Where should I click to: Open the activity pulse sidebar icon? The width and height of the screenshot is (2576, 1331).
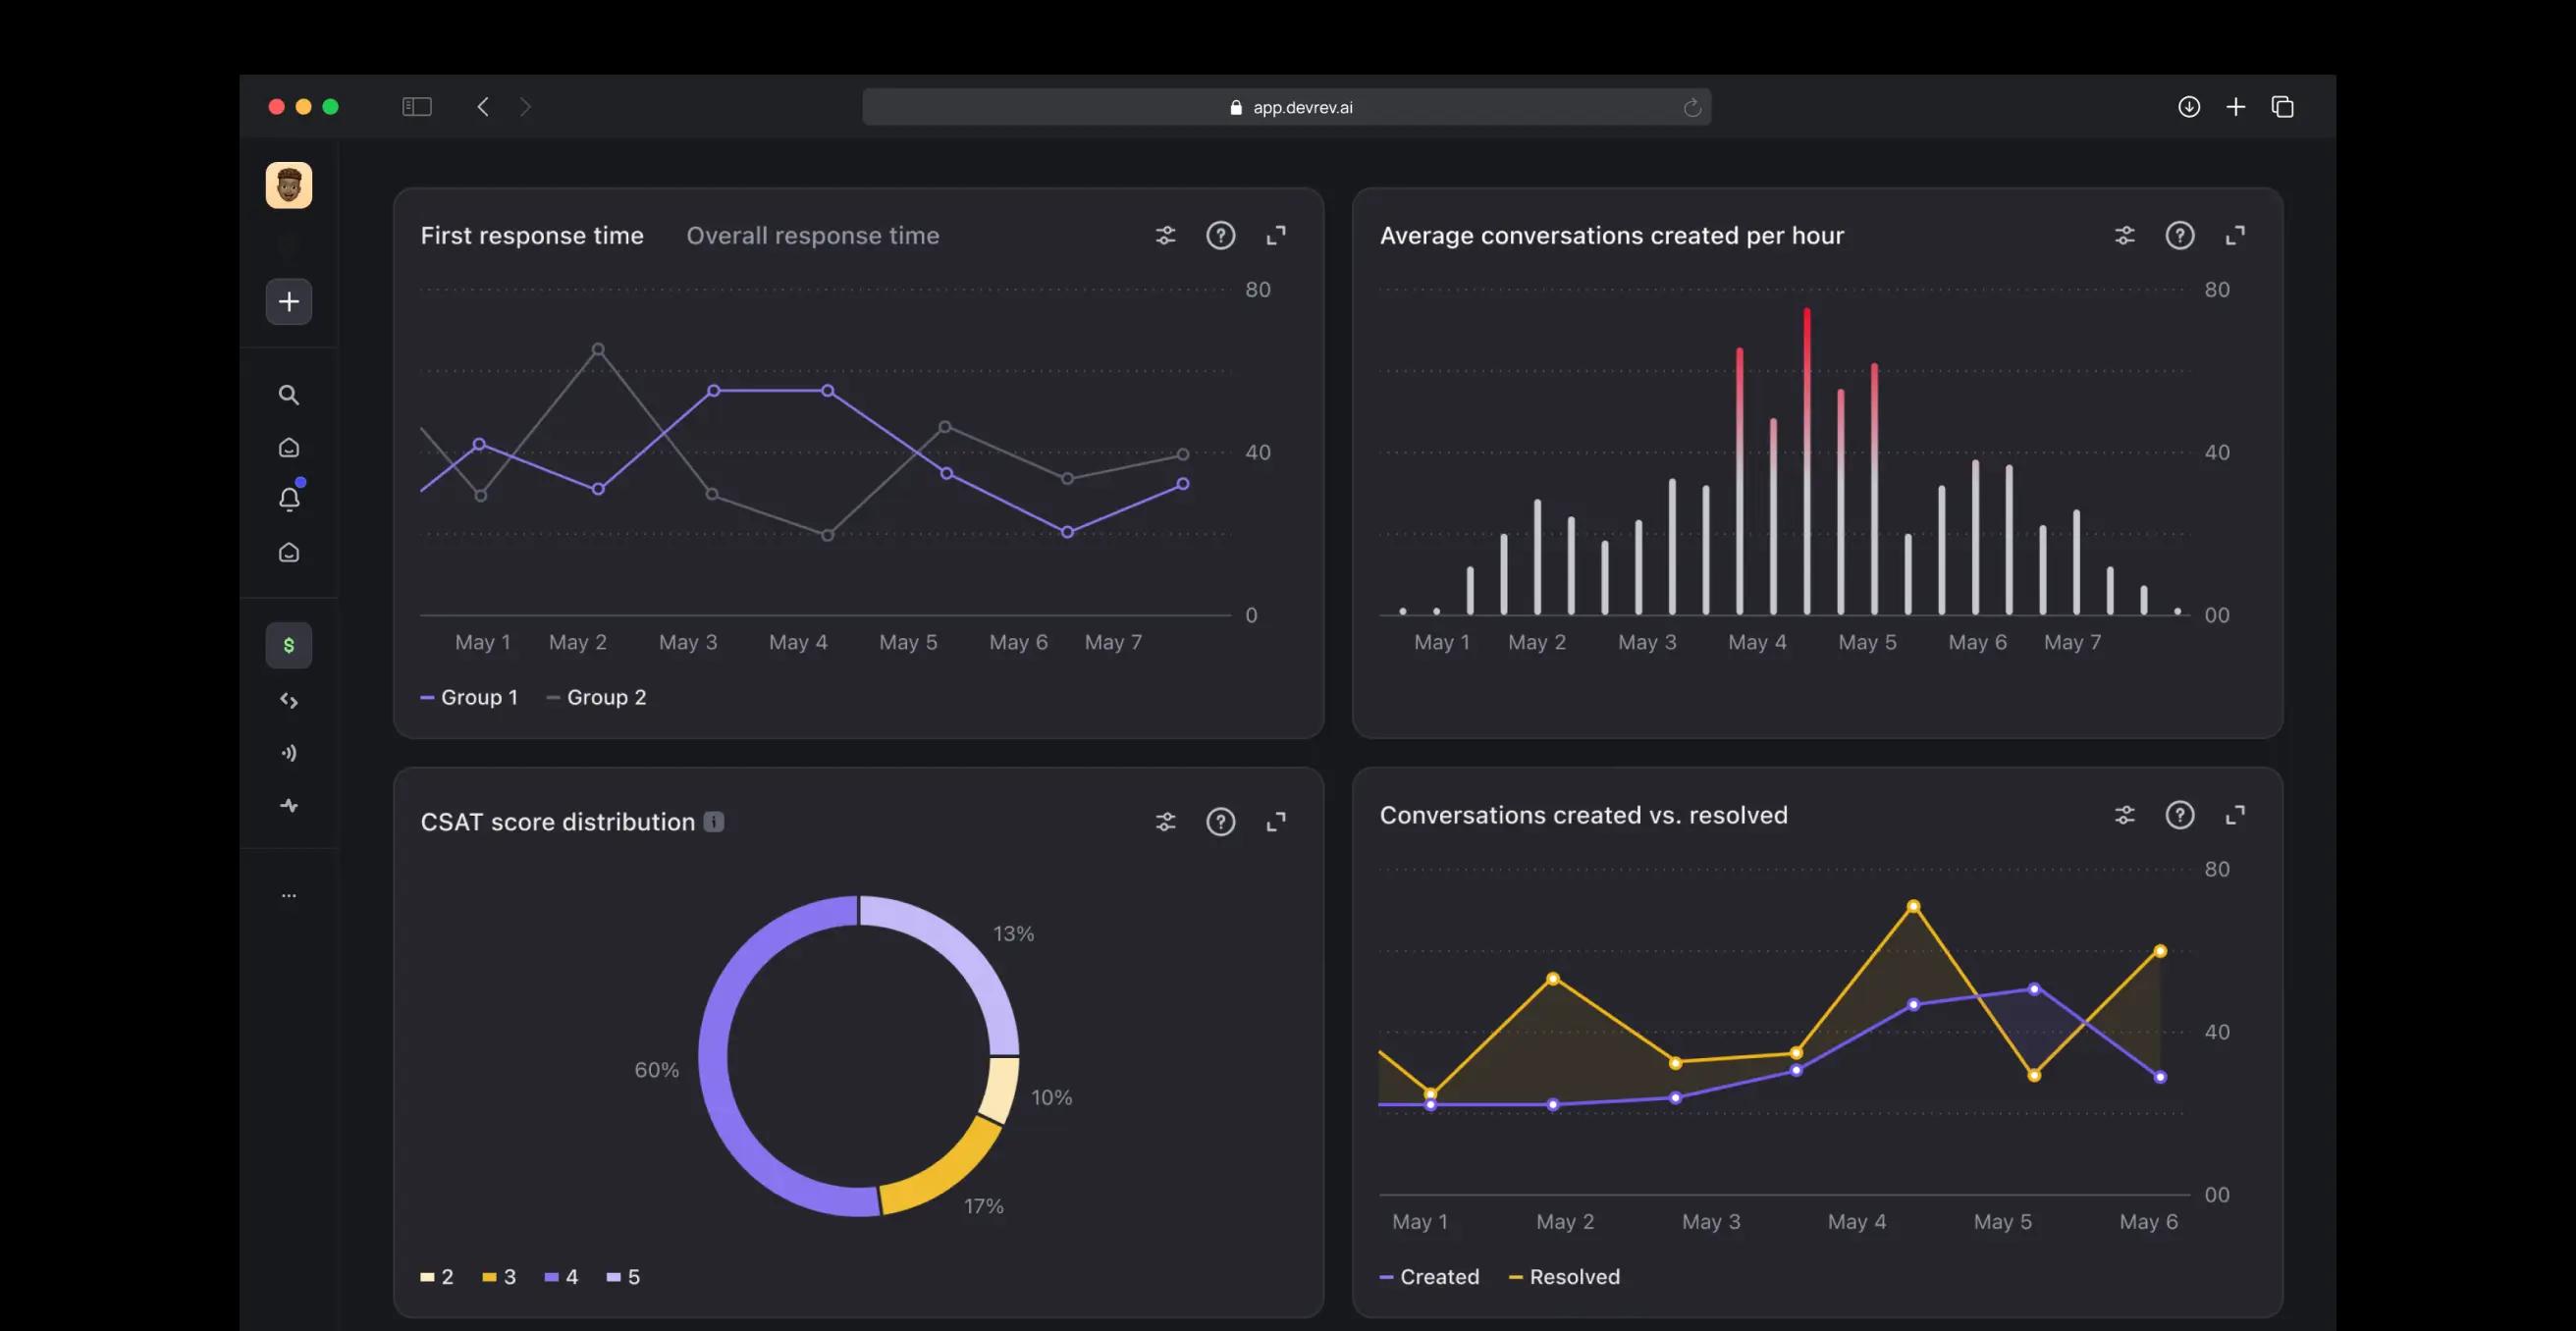(288, 806)
